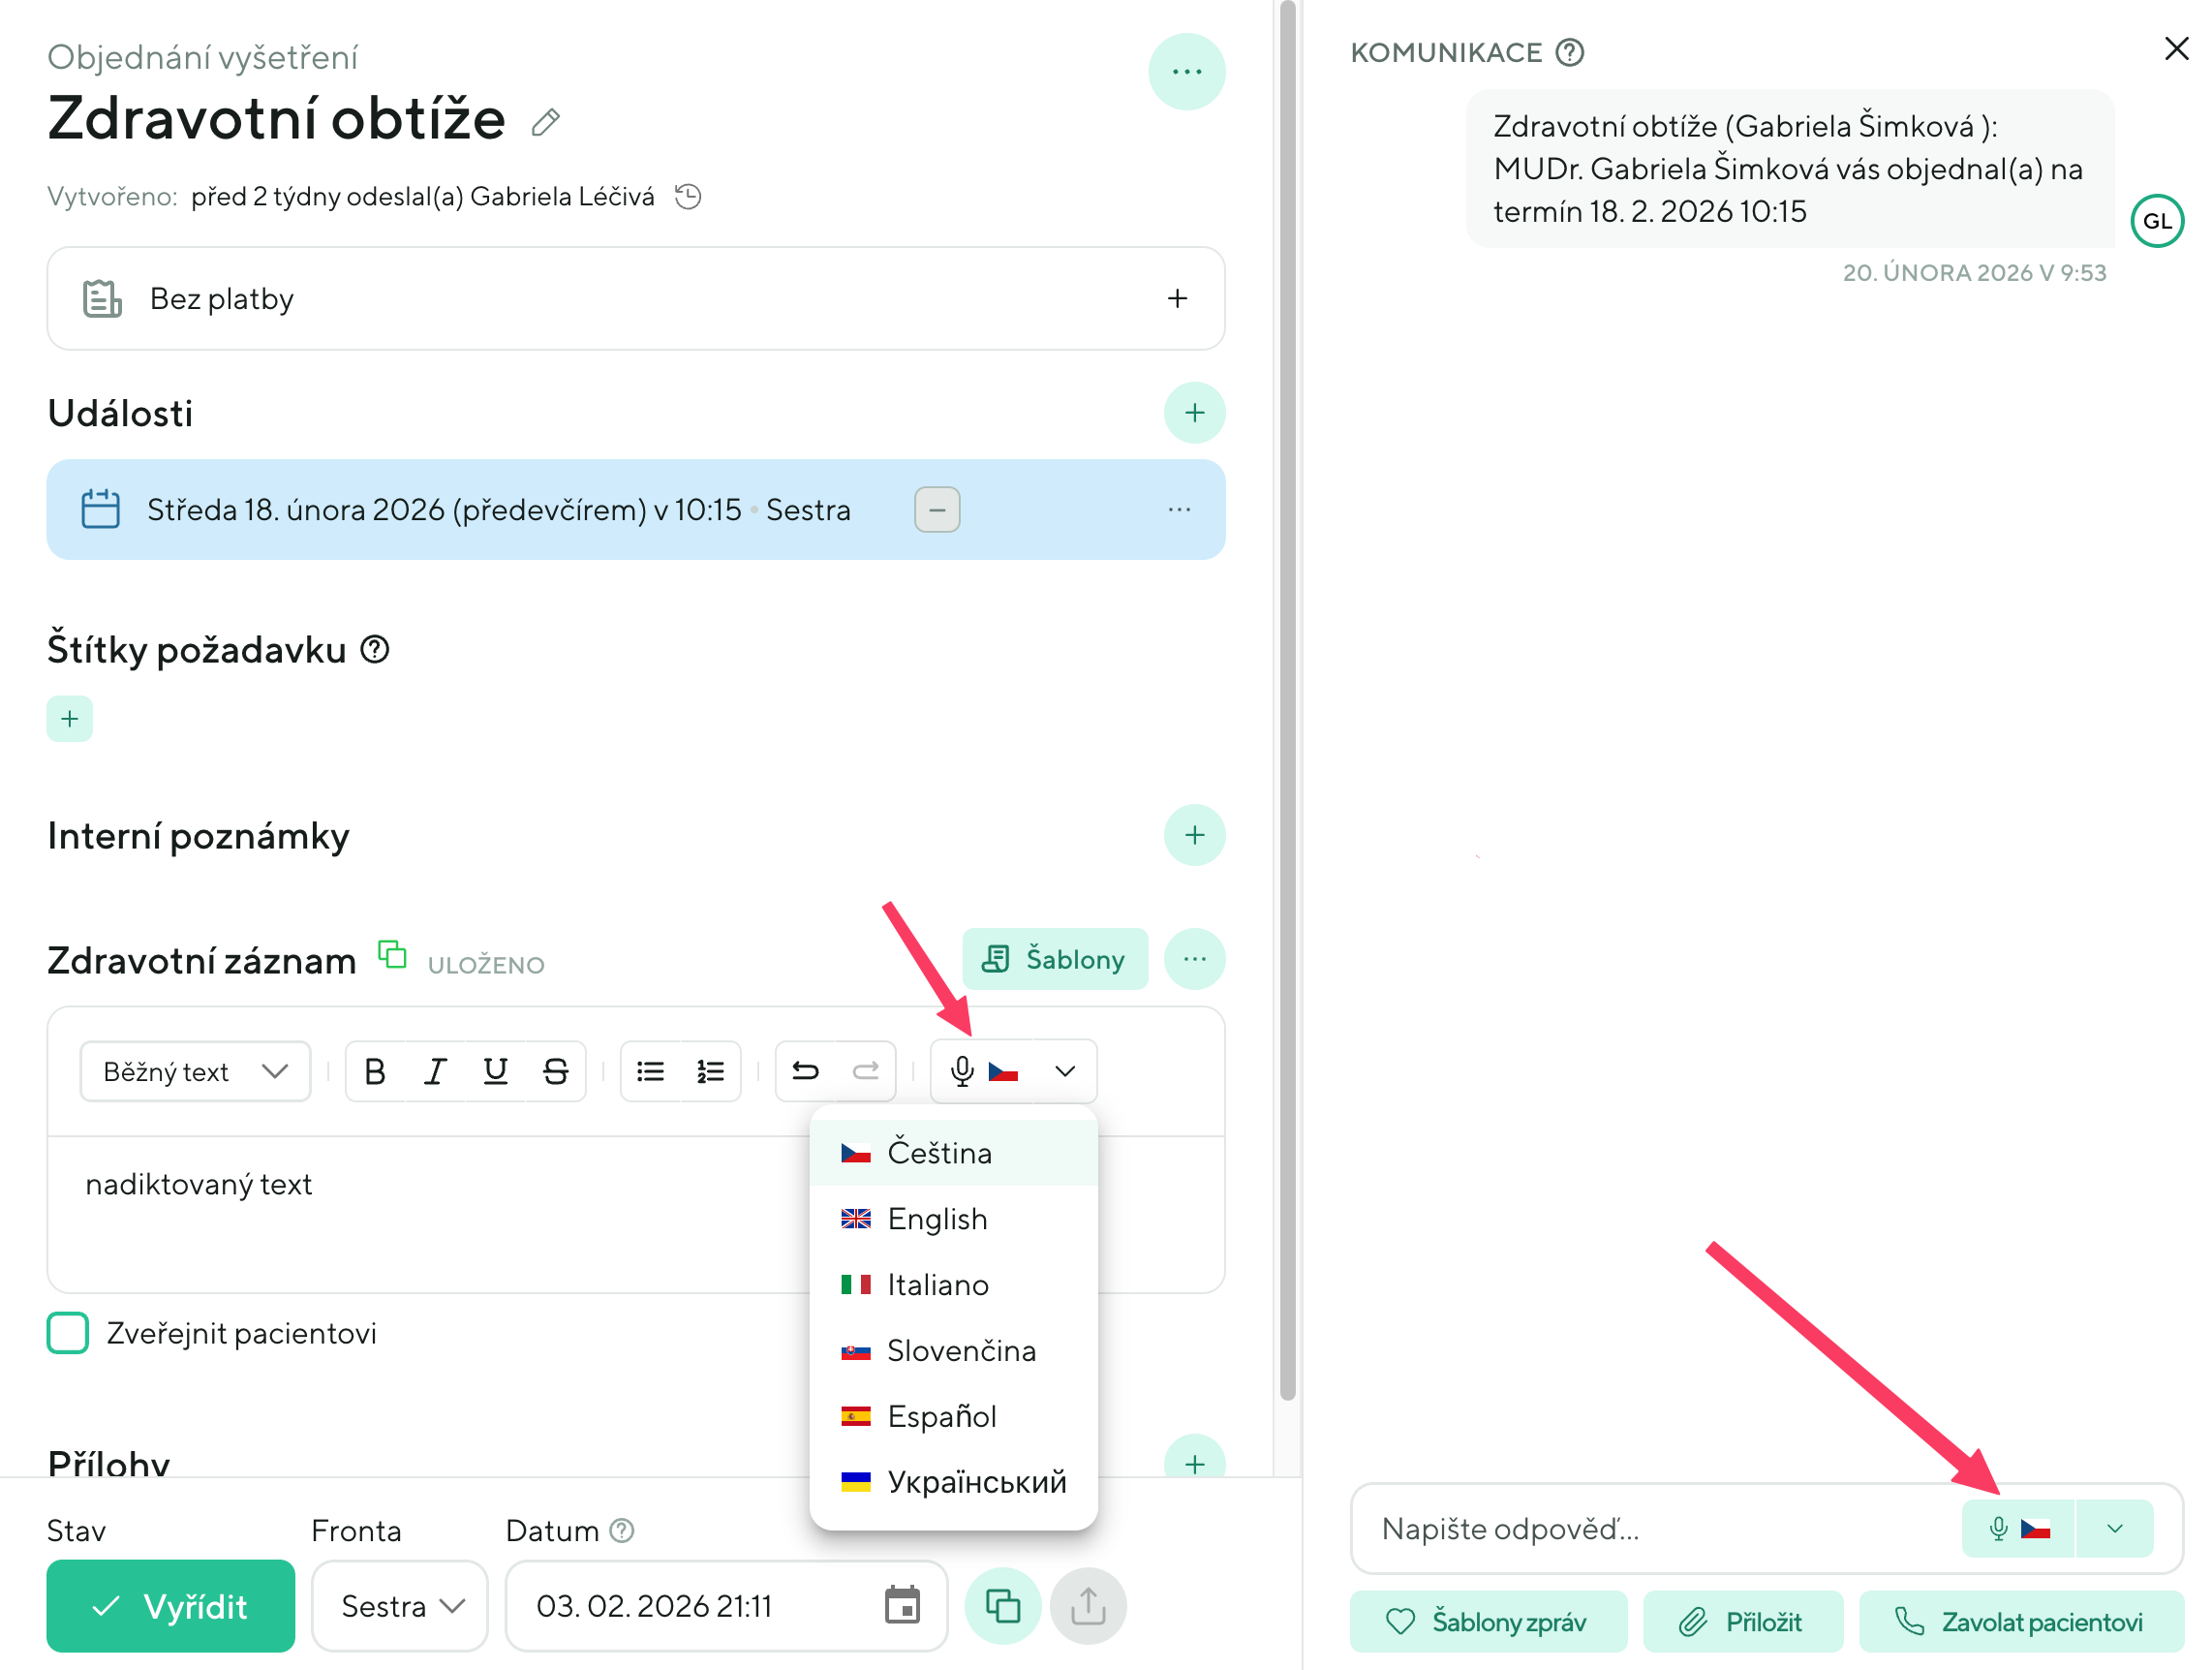Open the Běžný text style dropdown
This screenshot has height=1670, width=2212.
(x=195, y=1071)
